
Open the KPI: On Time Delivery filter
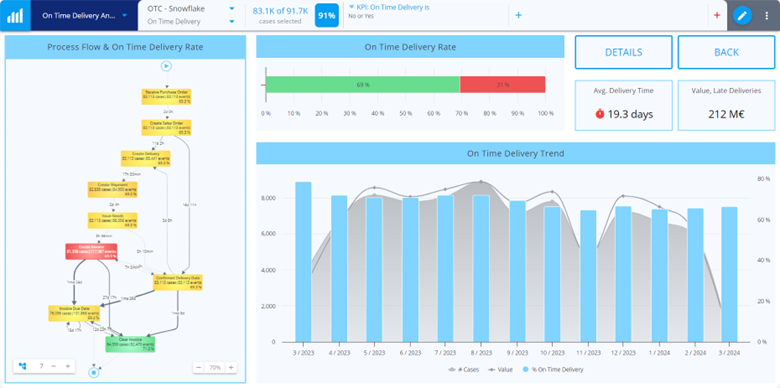[389, 7]
